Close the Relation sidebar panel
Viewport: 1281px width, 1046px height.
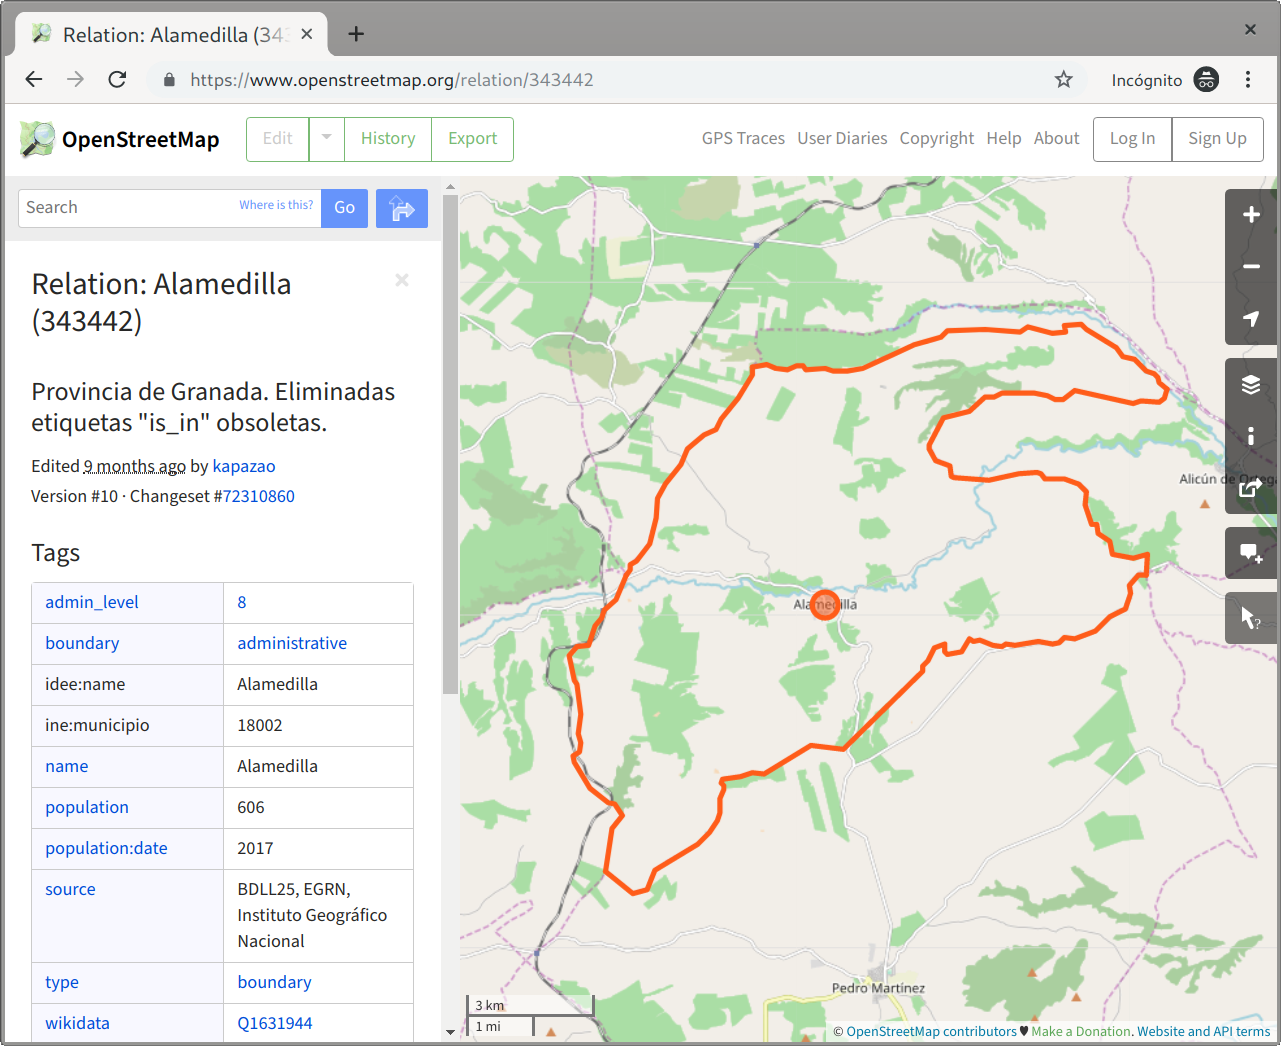tap(402, 280)
